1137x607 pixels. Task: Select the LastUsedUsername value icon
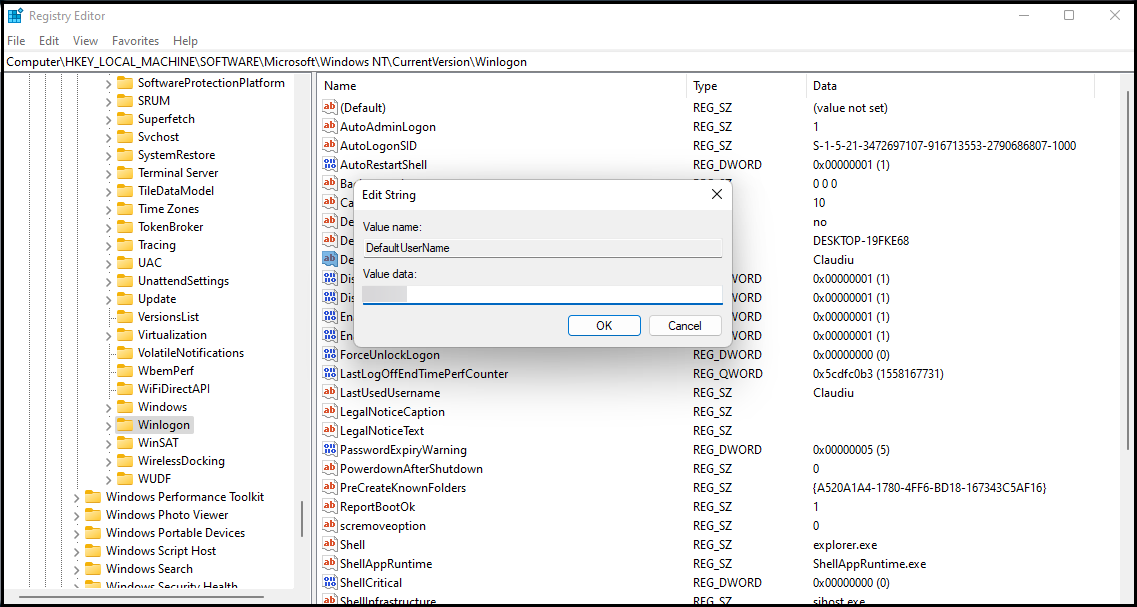coord(330,392)
